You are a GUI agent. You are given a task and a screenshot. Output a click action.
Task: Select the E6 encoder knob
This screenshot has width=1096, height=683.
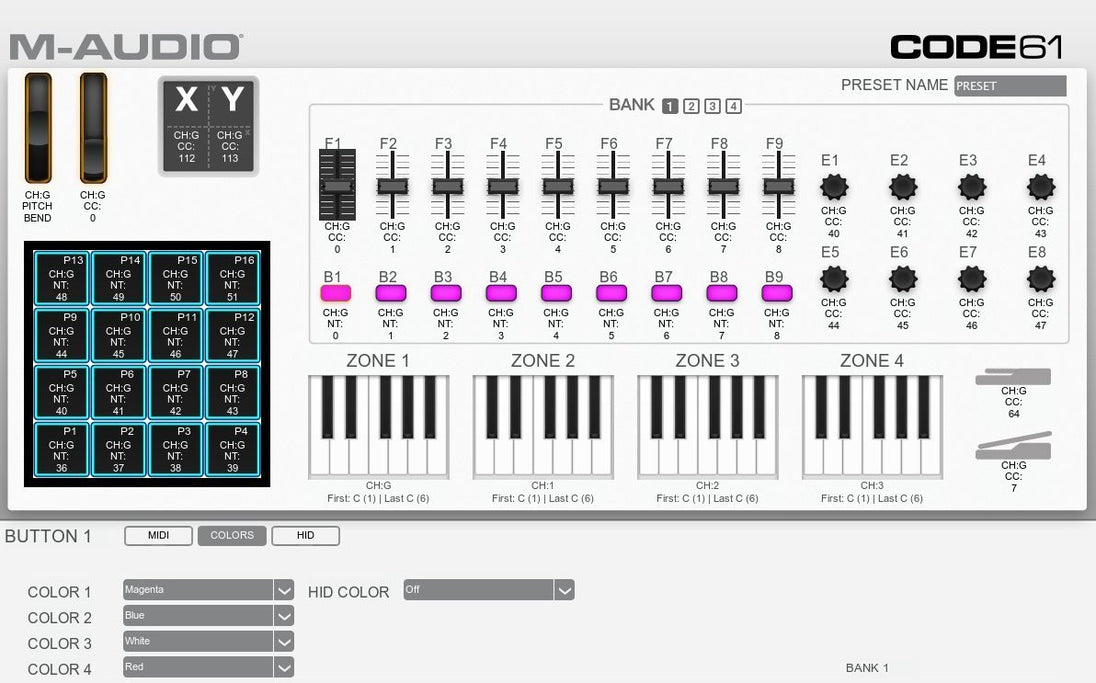902,279
